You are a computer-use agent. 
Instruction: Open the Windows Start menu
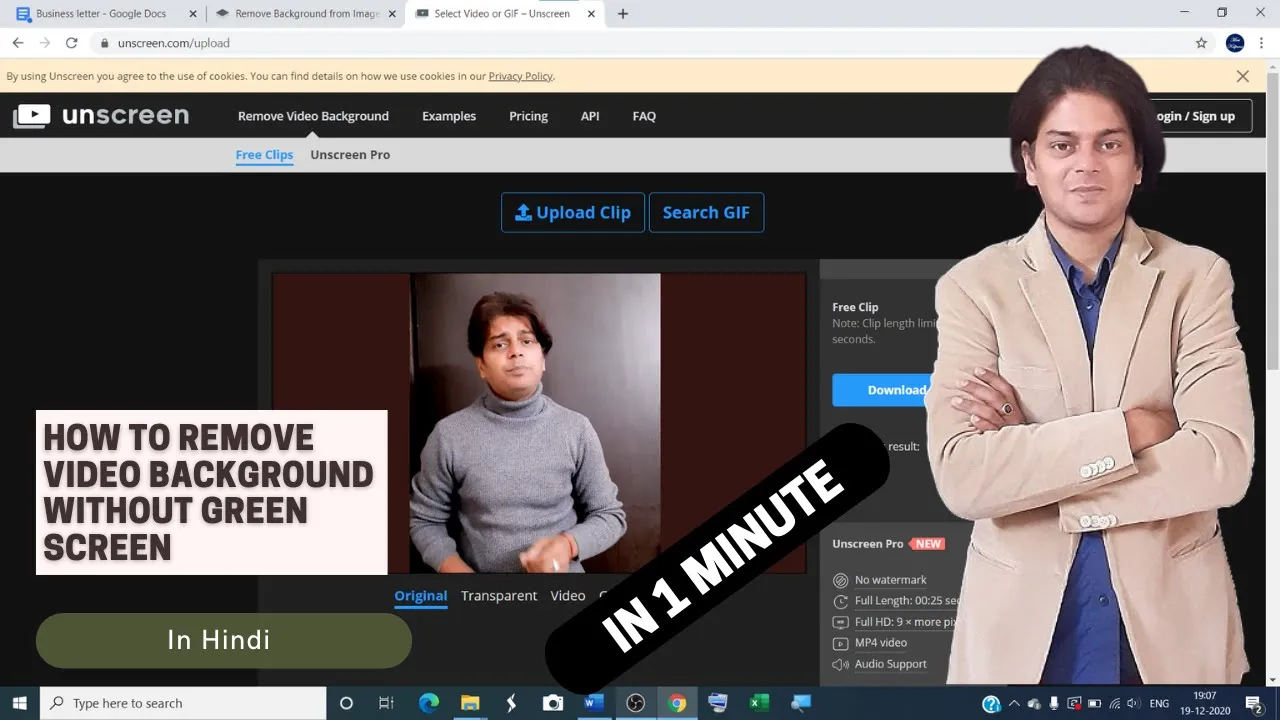(19, 703)
